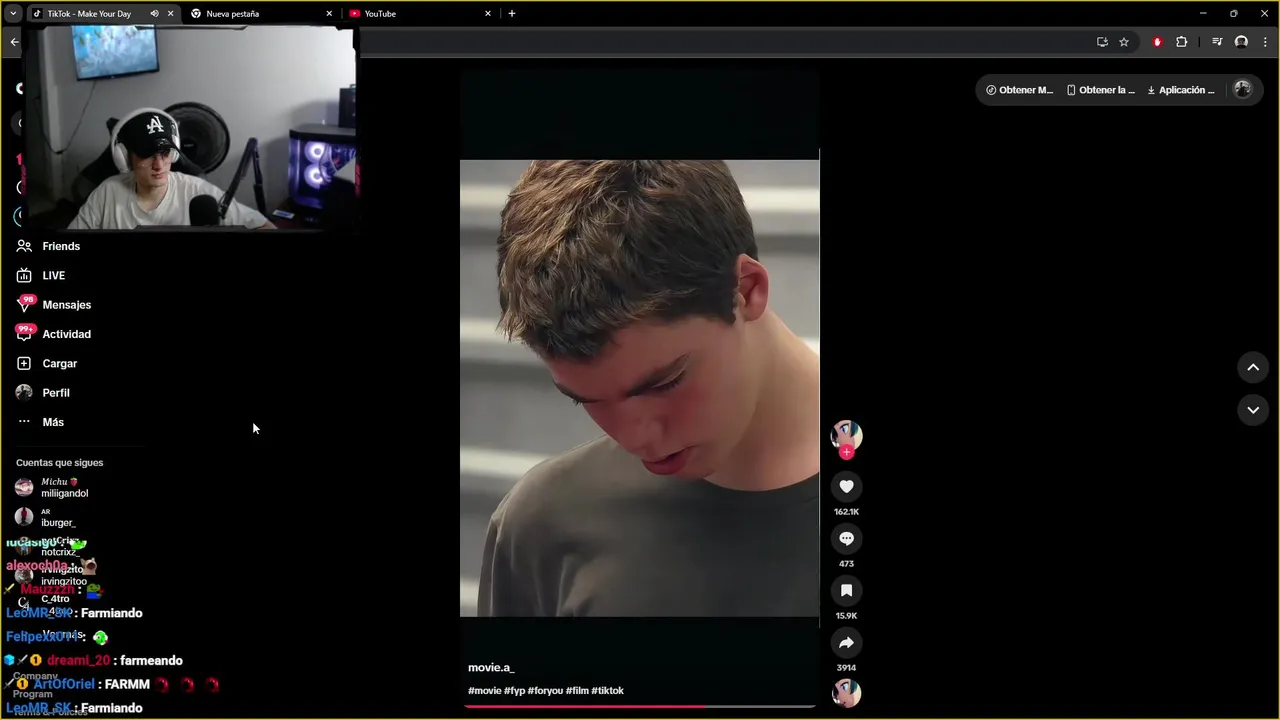Click the Obtener M... coins button
Screen dimensions: 1280x720
[x=1019, y=90]
